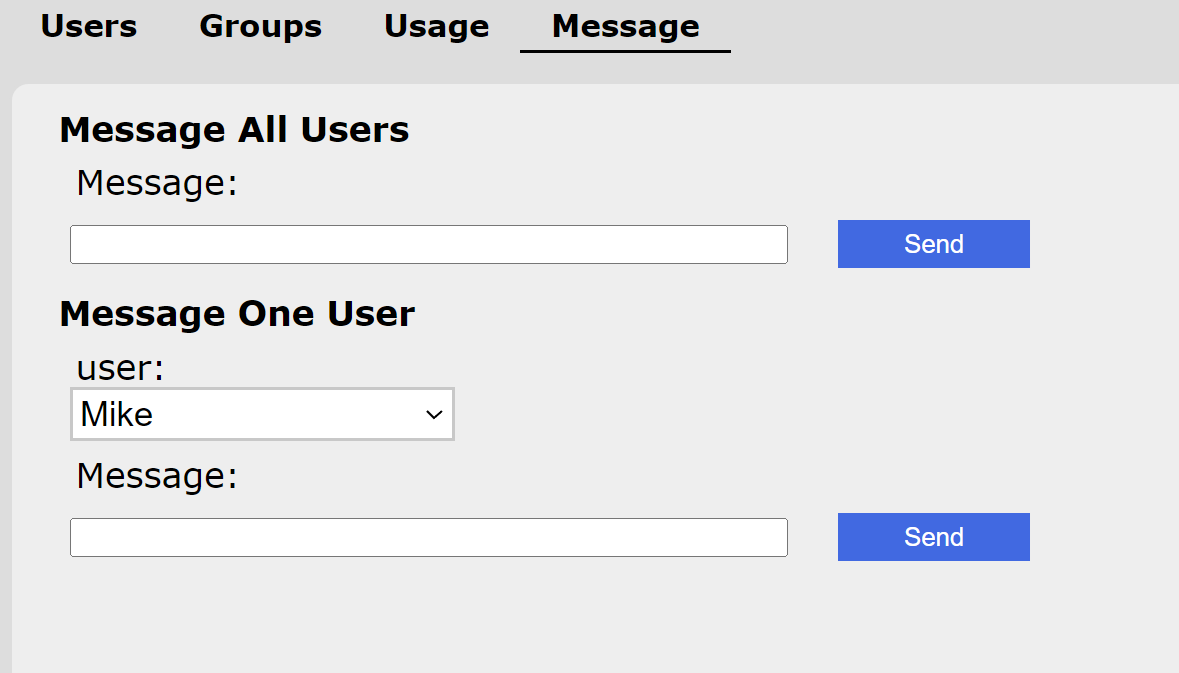The width and height of the screenshot is (1179, 673).
Task: Select the Message tab
Action: (625, 26)
